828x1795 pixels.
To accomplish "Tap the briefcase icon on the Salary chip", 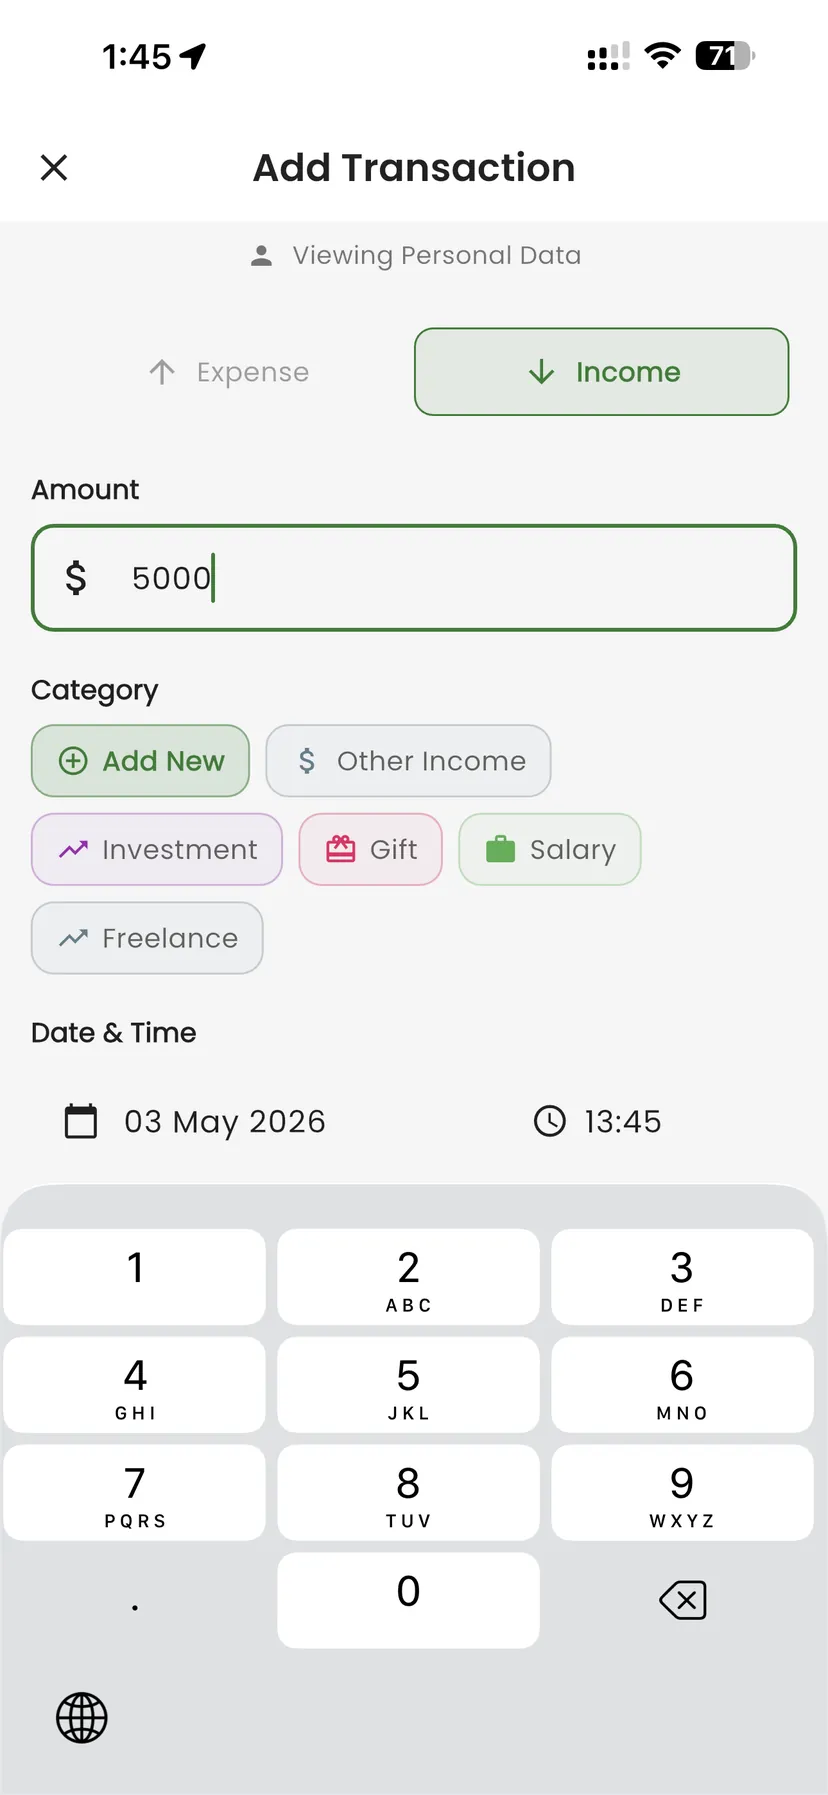I will (500, 849).
